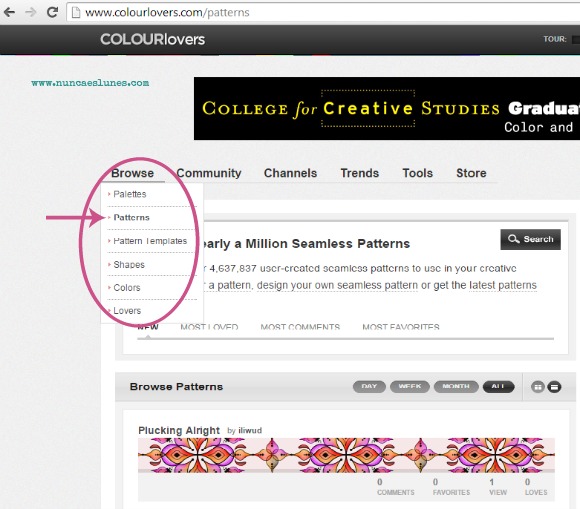The image size is (580, 509).
Task: Open the Browse menu
Action: (132, 173)
